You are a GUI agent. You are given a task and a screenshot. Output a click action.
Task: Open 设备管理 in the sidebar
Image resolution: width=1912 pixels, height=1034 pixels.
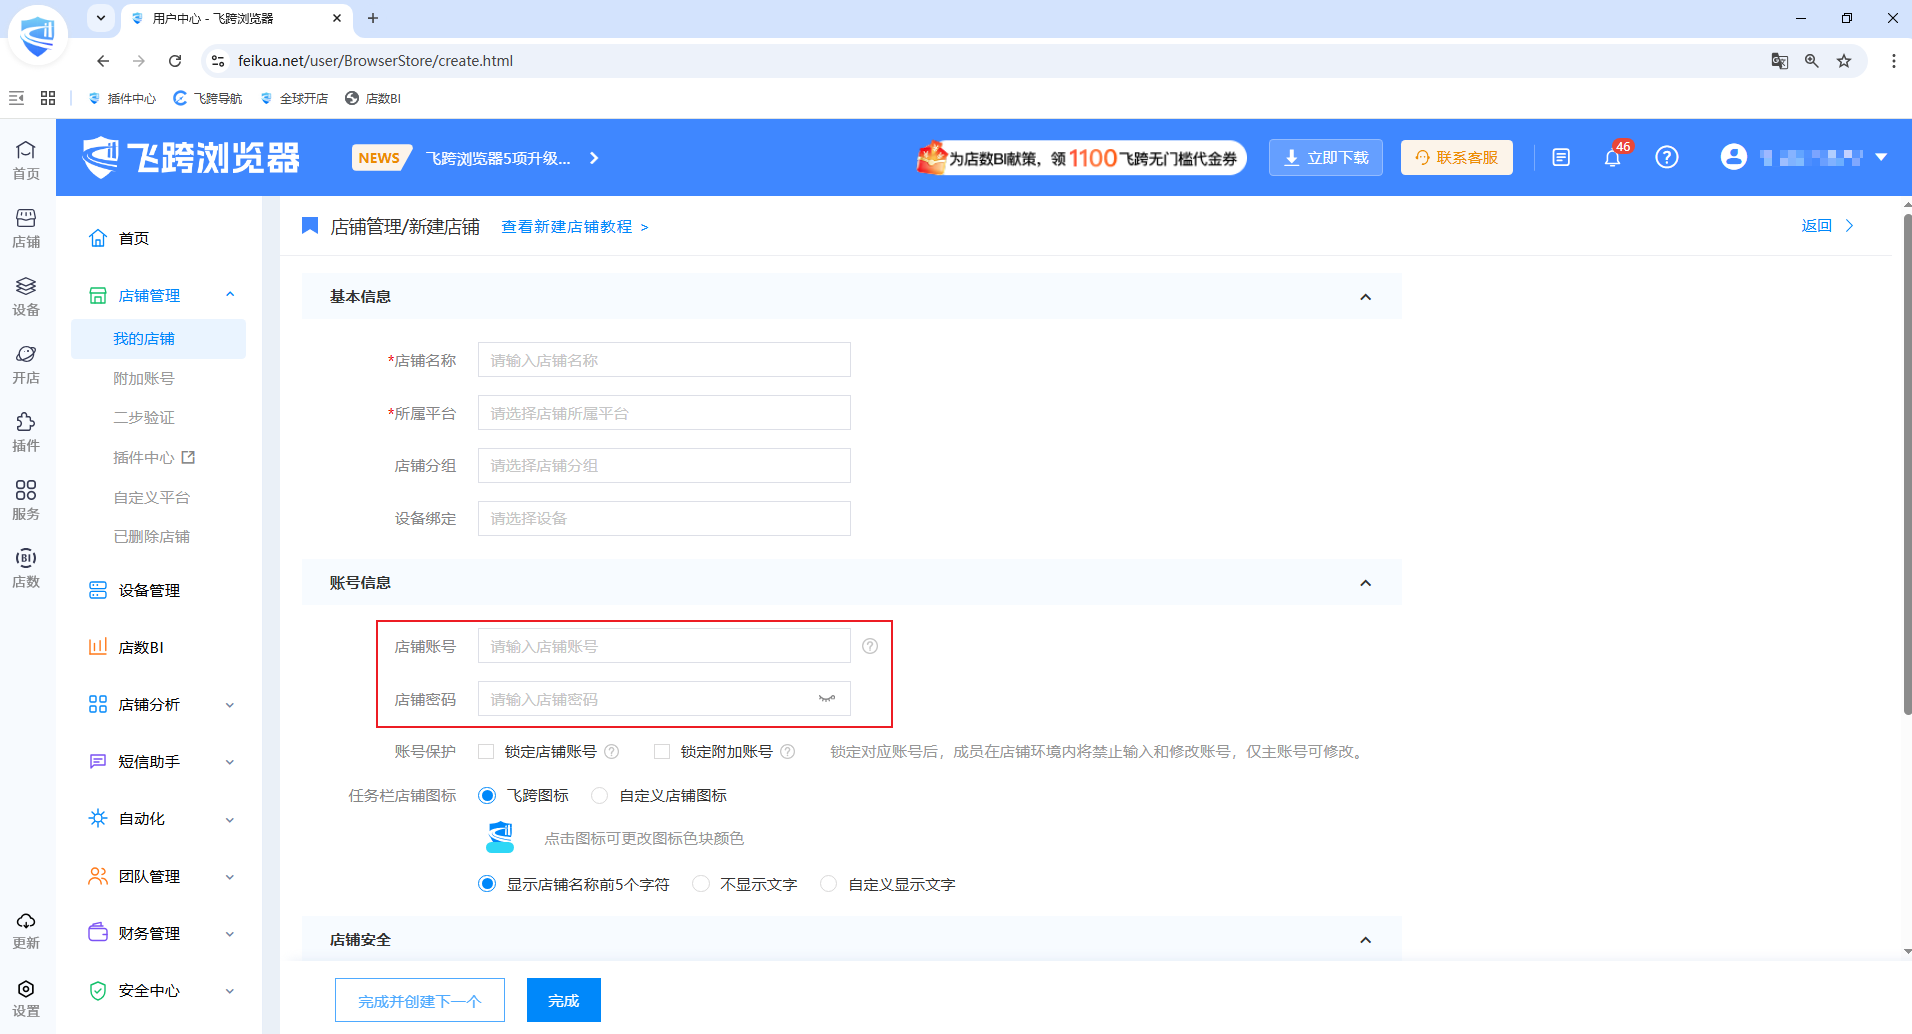click(149, 590)
